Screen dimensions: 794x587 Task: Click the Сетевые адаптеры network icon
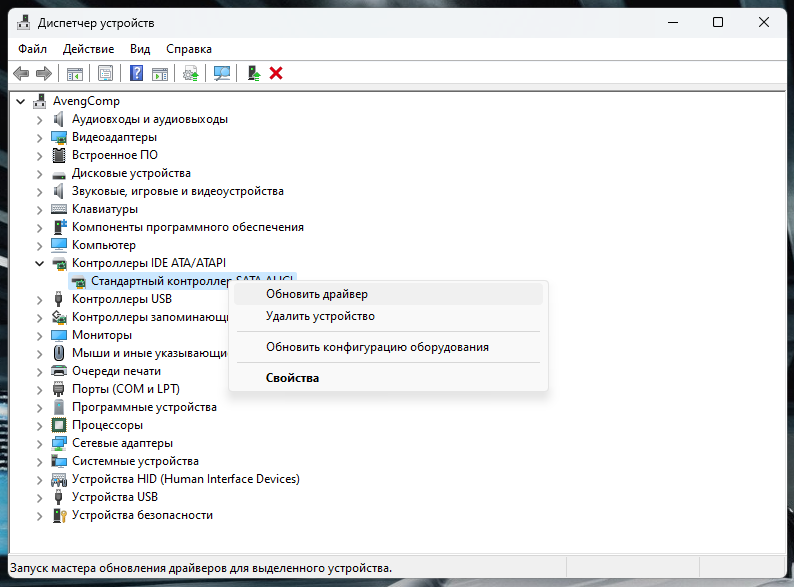tap(59, 443)
